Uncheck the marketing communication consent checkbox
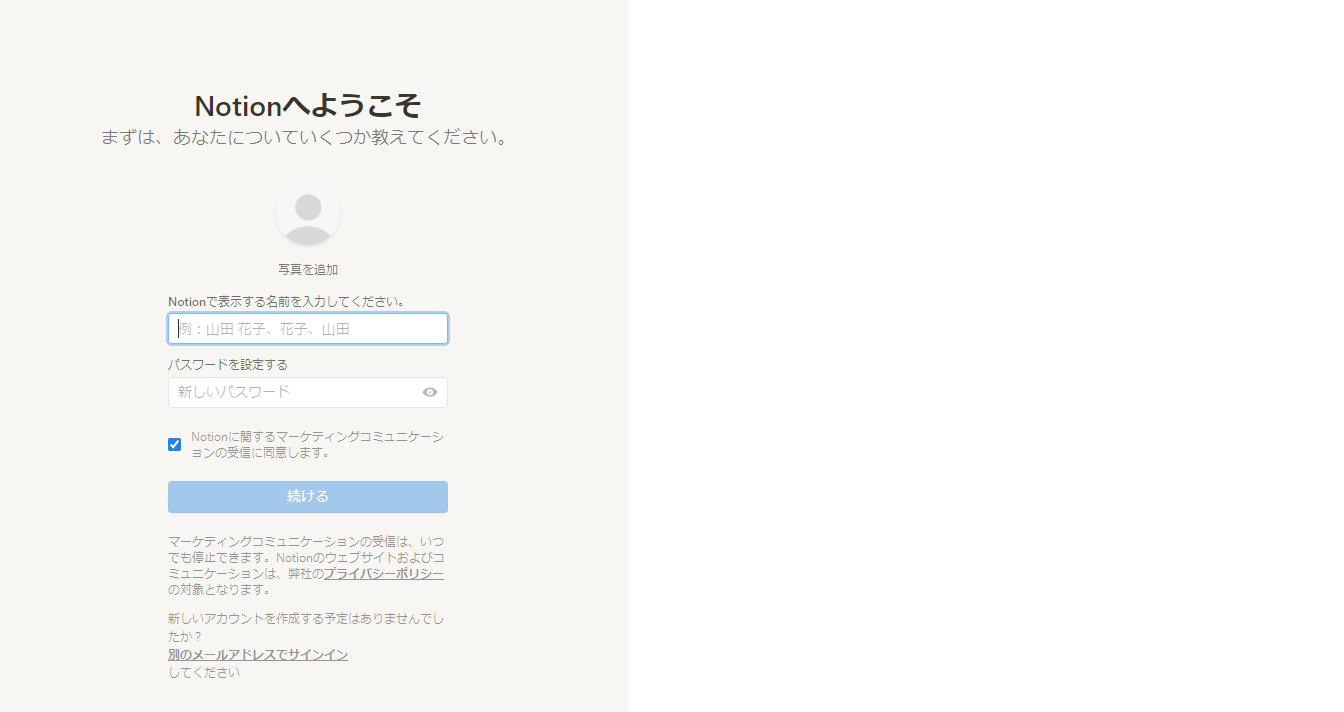 click(x=175, y=444)
